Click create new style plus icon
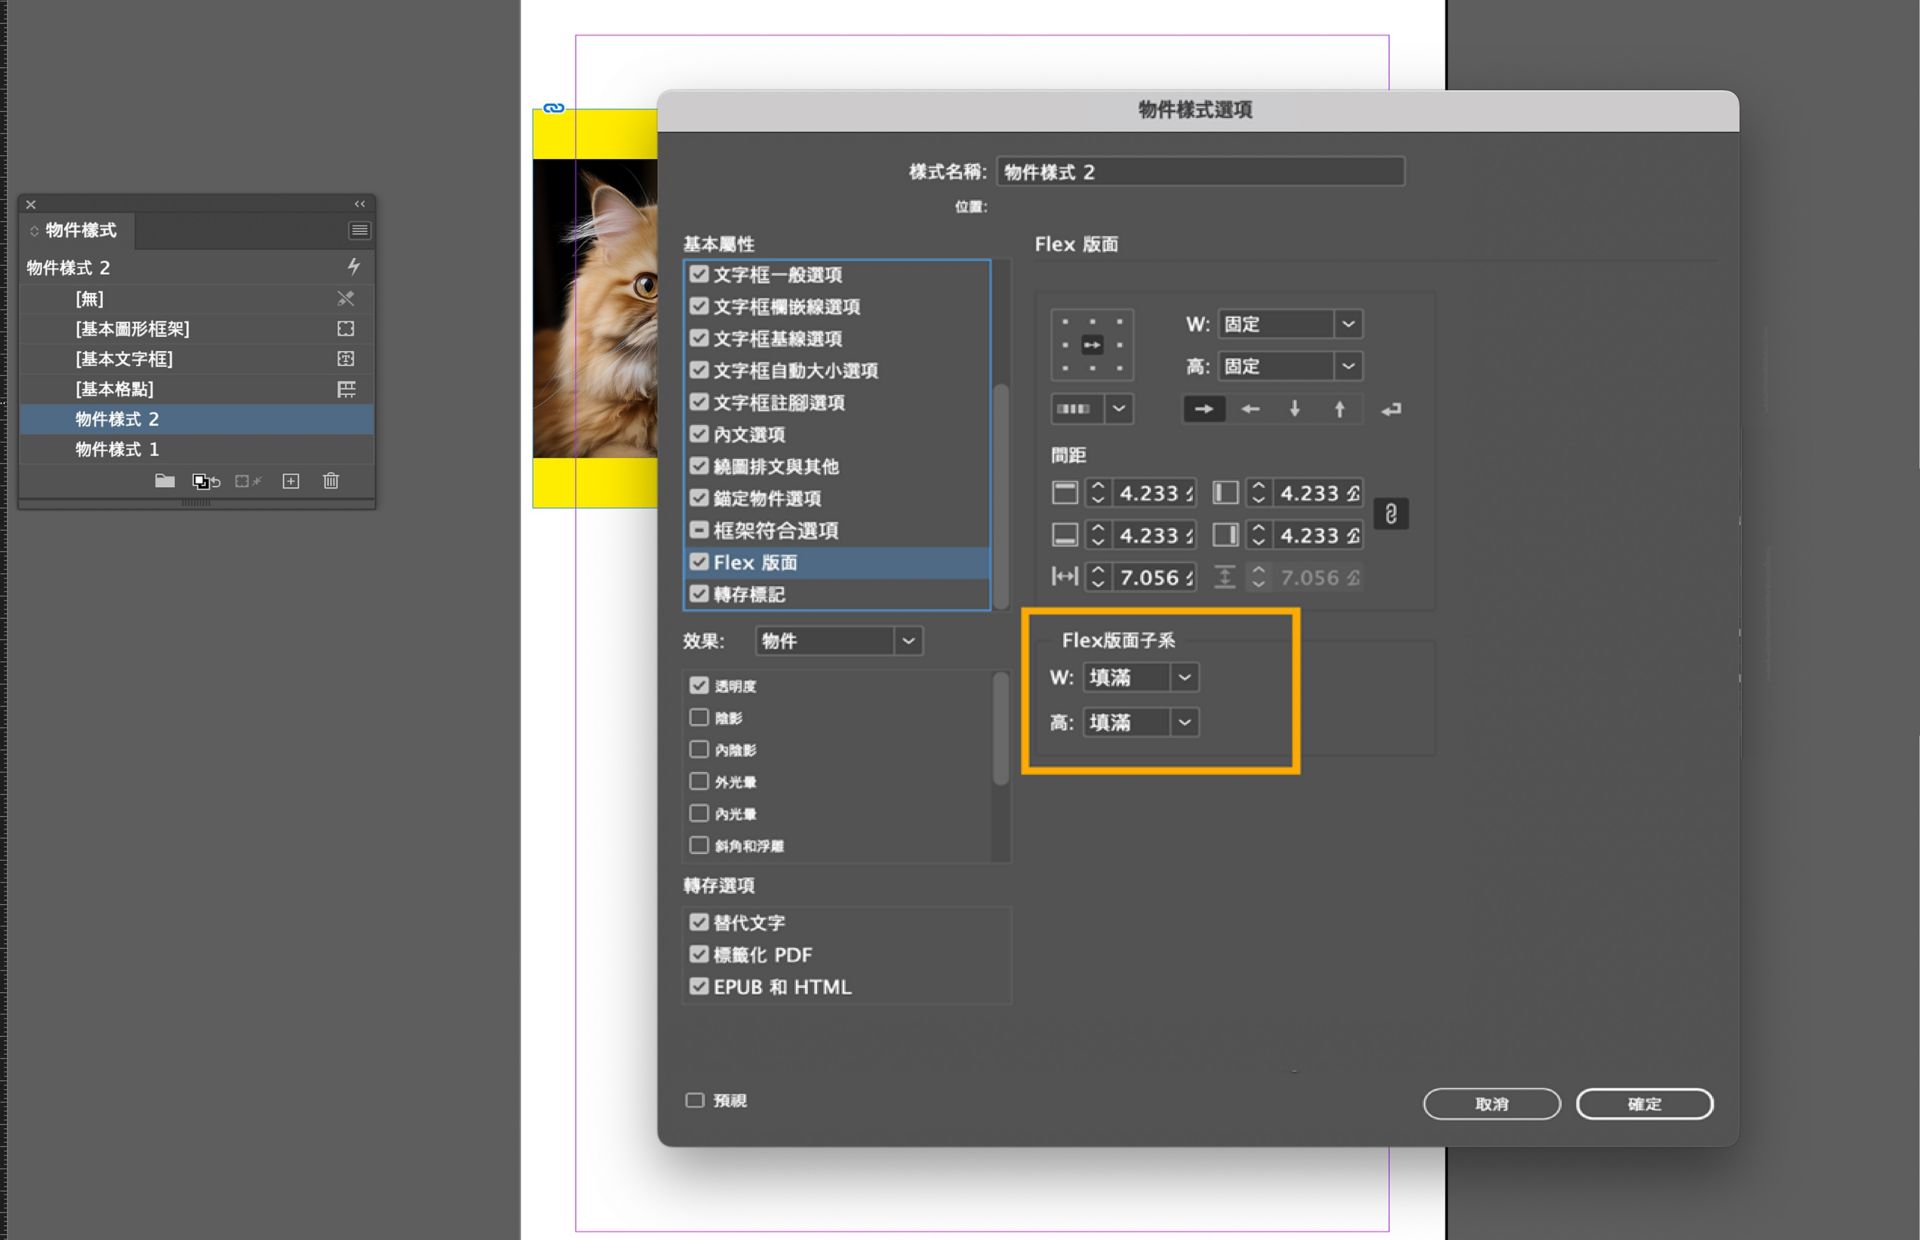Image resolution: width=1920 pixels, height=1240 pixels. pos(291,481)
